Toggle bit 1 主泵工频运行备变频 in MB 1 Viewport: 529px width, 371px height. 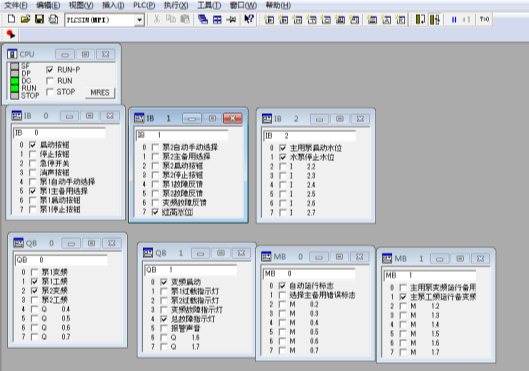[x=403, y=297]
